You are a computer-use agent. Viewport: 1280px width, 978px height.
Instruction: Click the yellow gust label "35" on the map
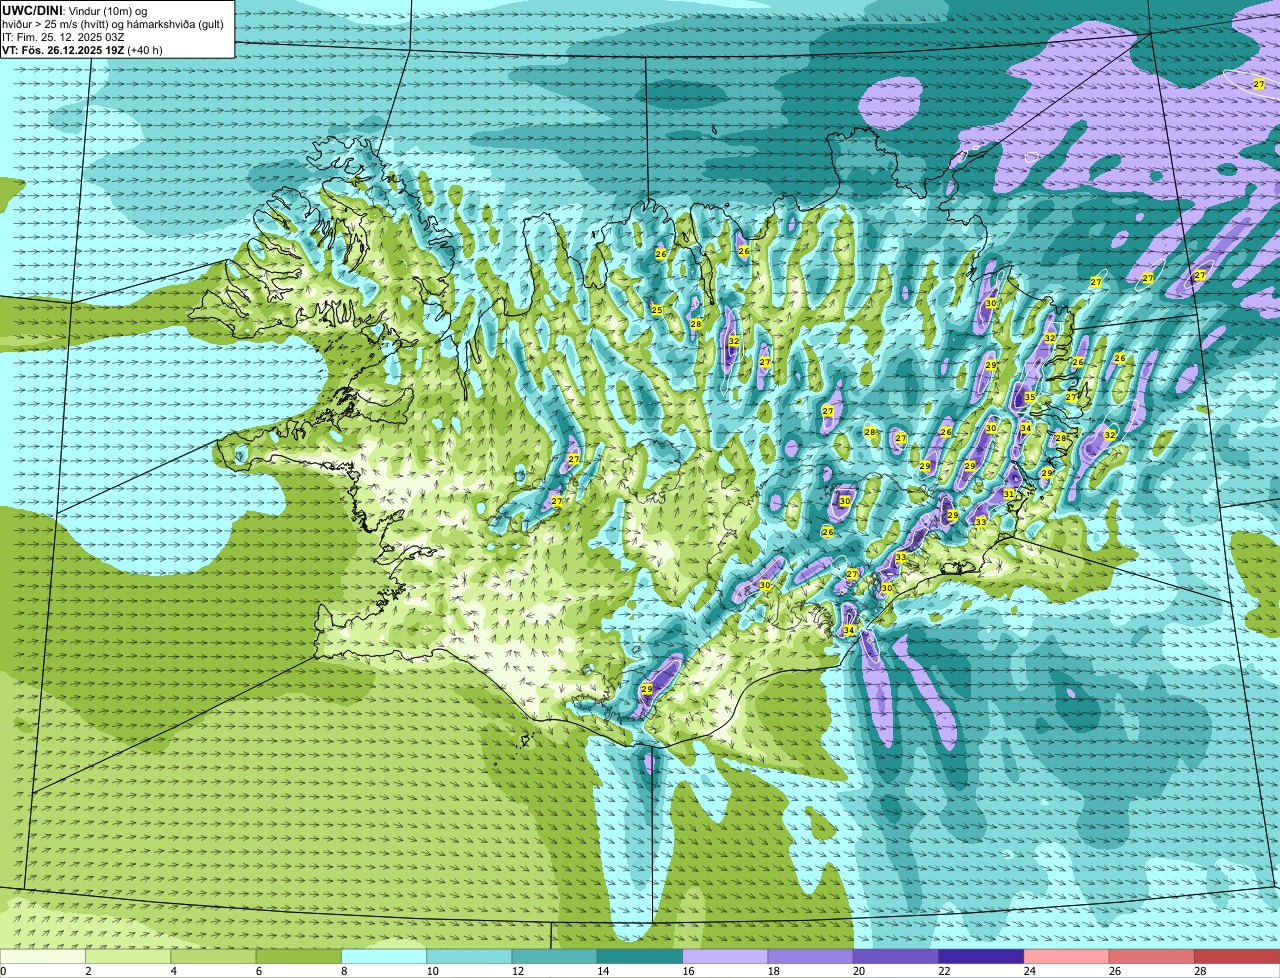coord(1029,397)
